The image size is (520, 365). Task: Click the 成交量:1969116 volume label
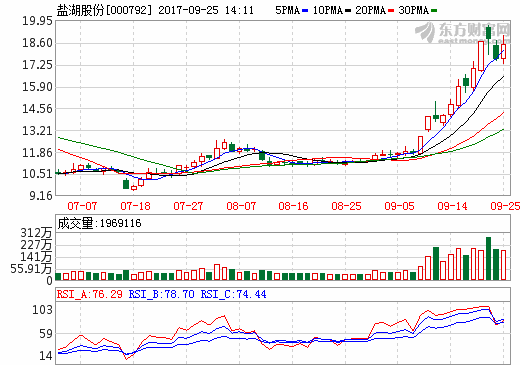click(99, 223)
